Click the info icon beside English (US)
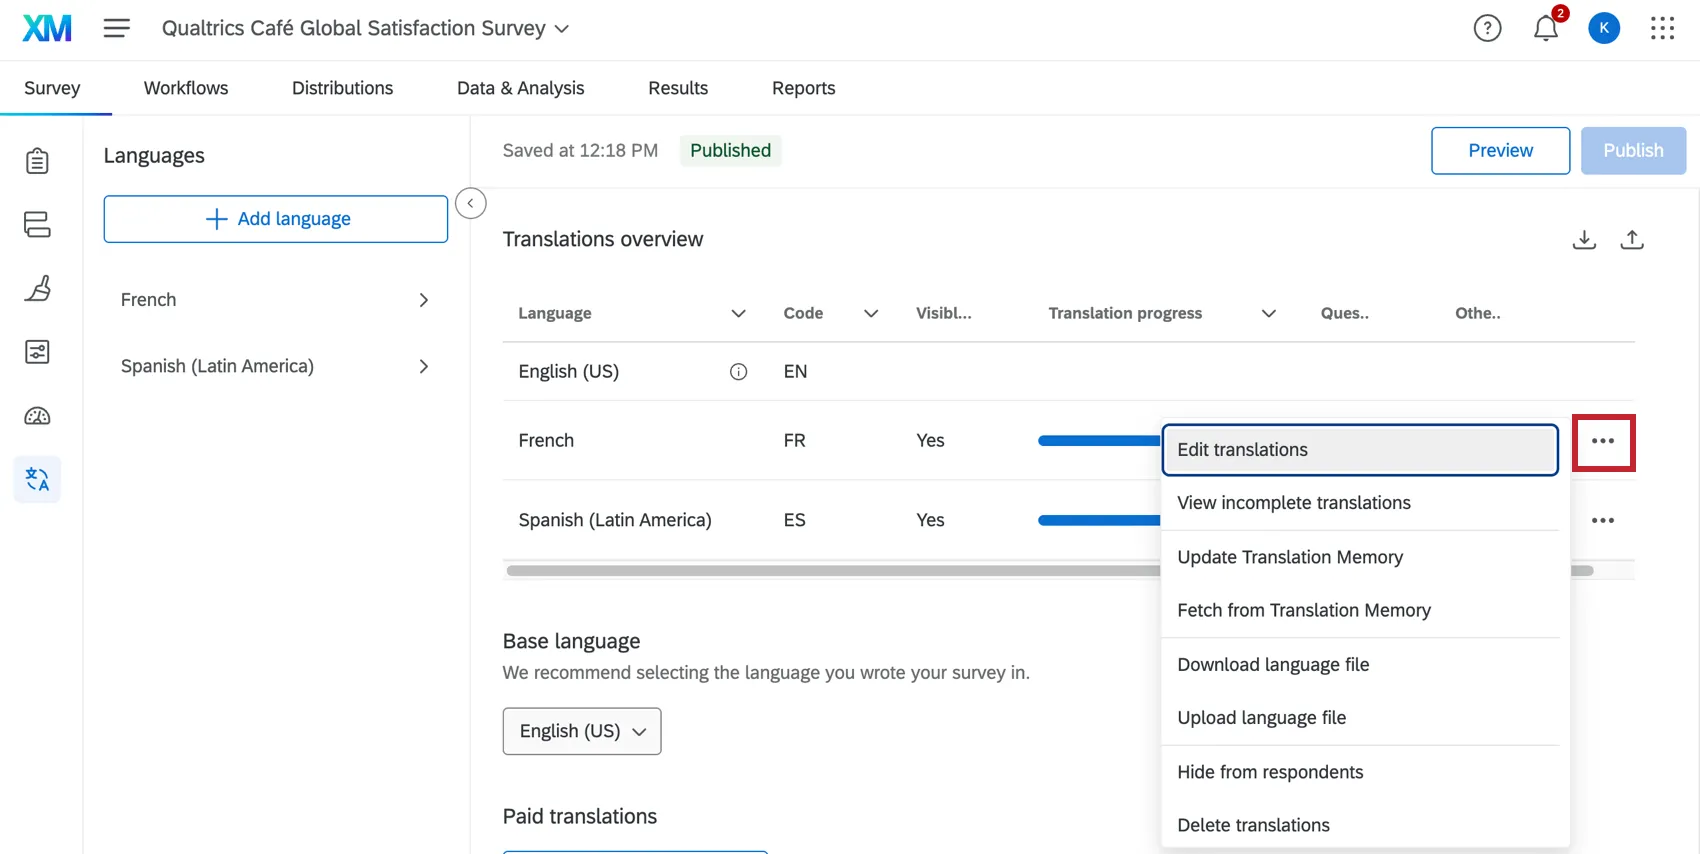 (738, 372)
